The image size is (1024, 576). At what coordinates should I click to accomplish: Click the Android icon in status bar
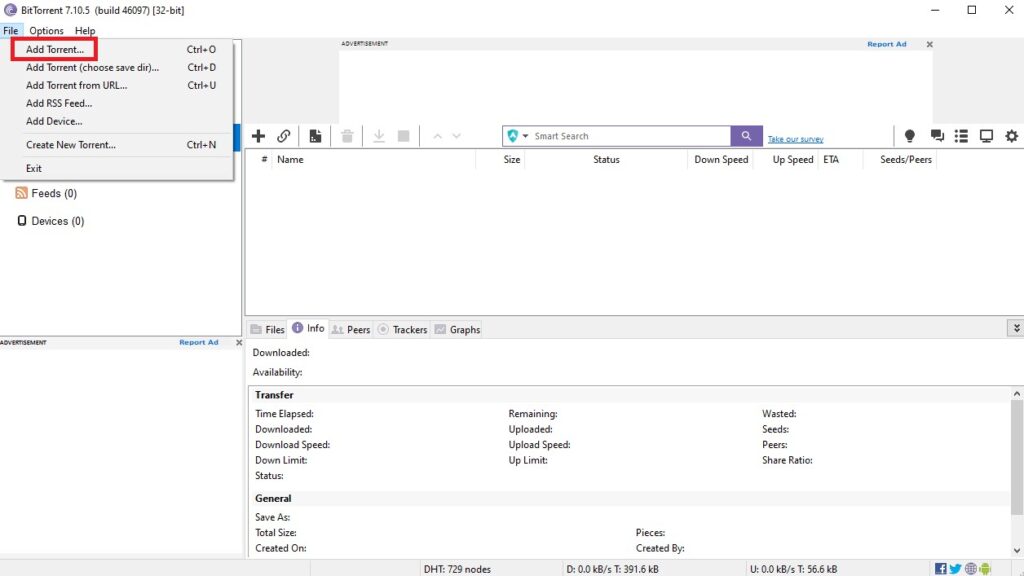(985, 569)
